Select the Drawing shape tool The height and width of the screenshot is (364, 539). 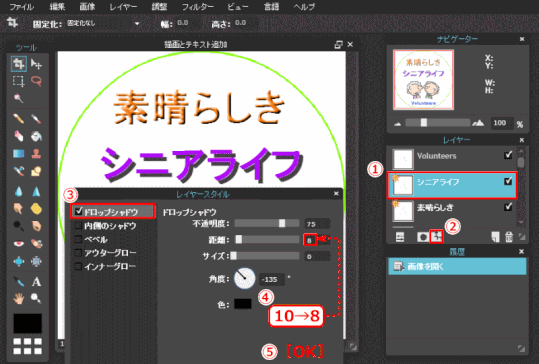[36, 171]
